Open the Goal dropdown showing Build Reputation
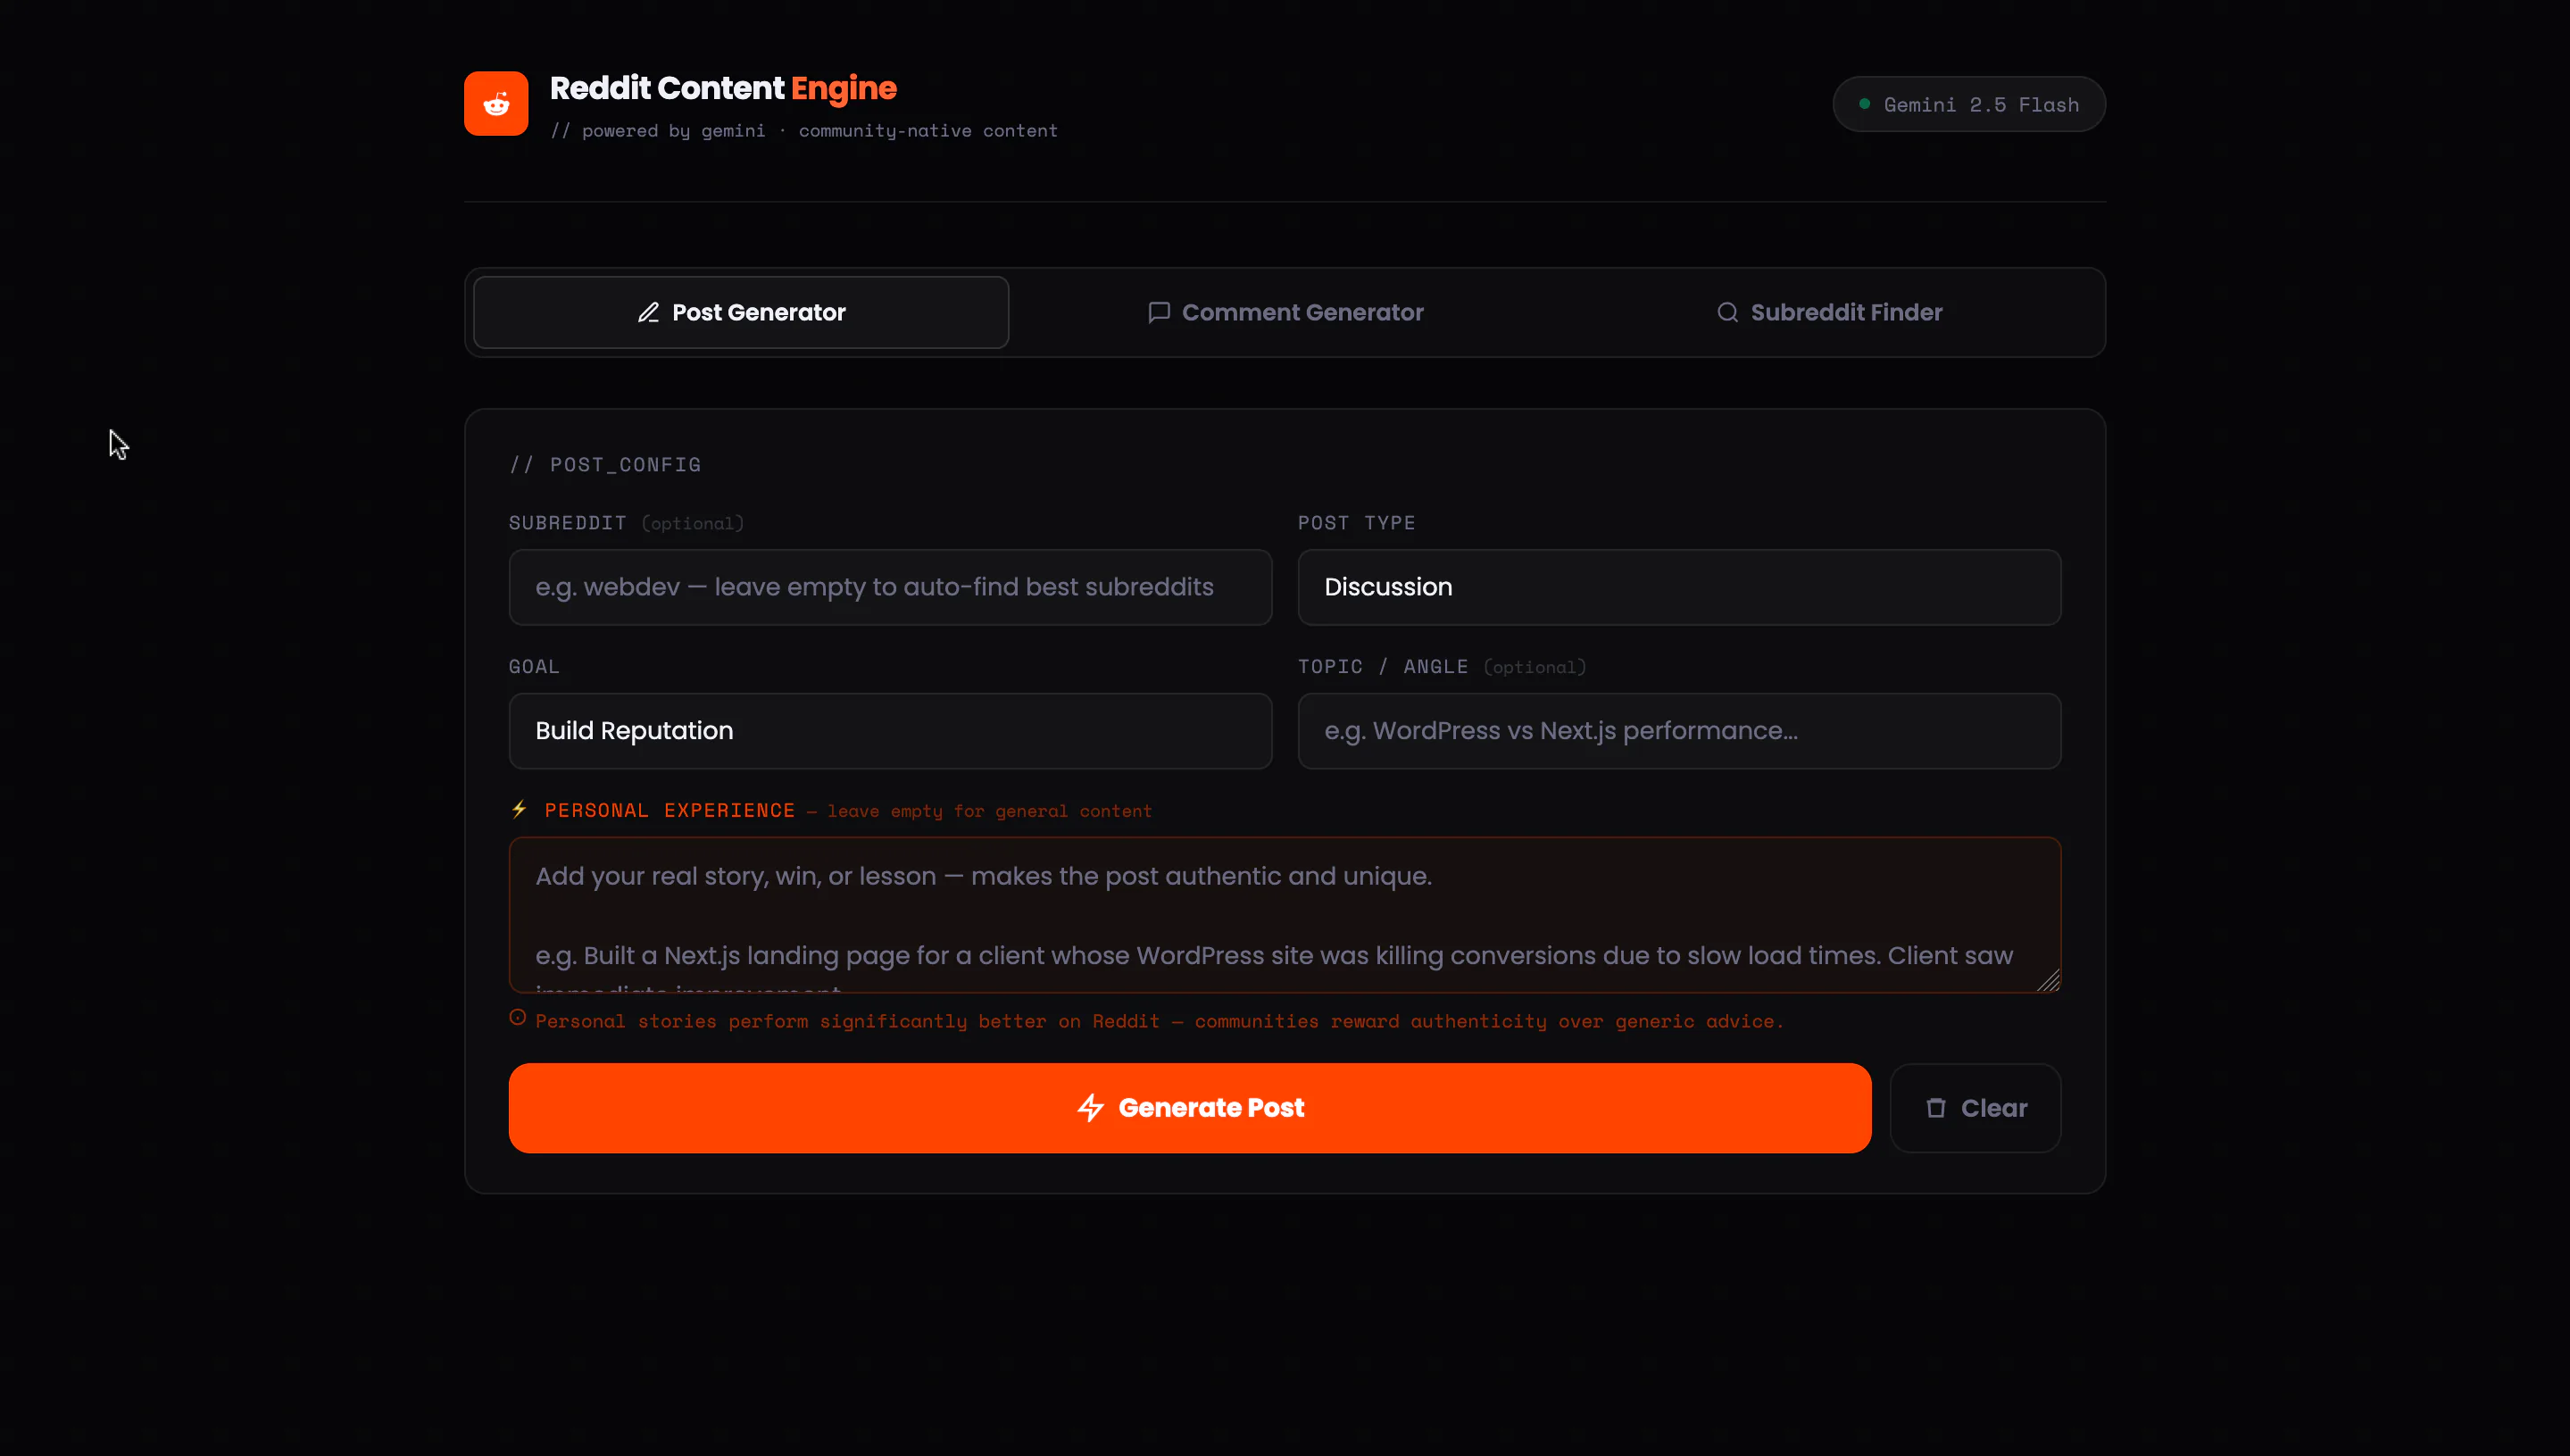The image size is (2570, 1456). (x=889, y=731)
